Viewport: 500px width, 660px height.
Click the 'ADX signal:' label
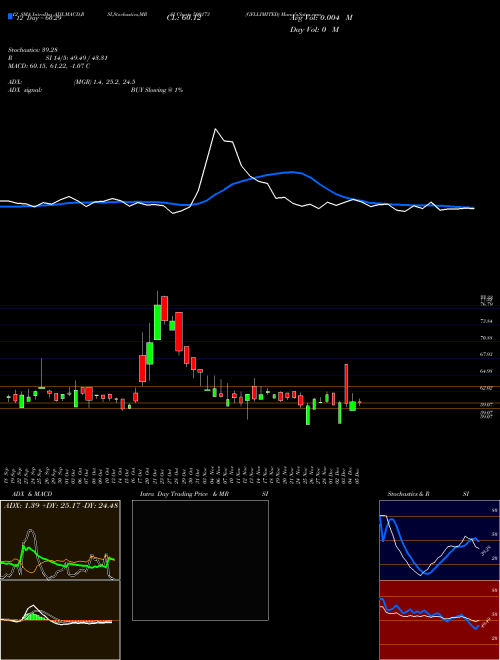[25, 90]
